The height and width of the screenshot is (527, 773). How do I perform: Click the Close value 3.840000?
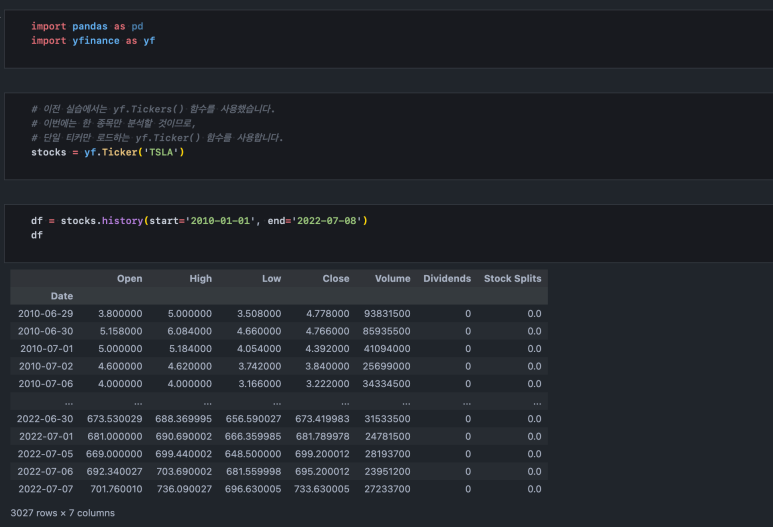point(327,366)
